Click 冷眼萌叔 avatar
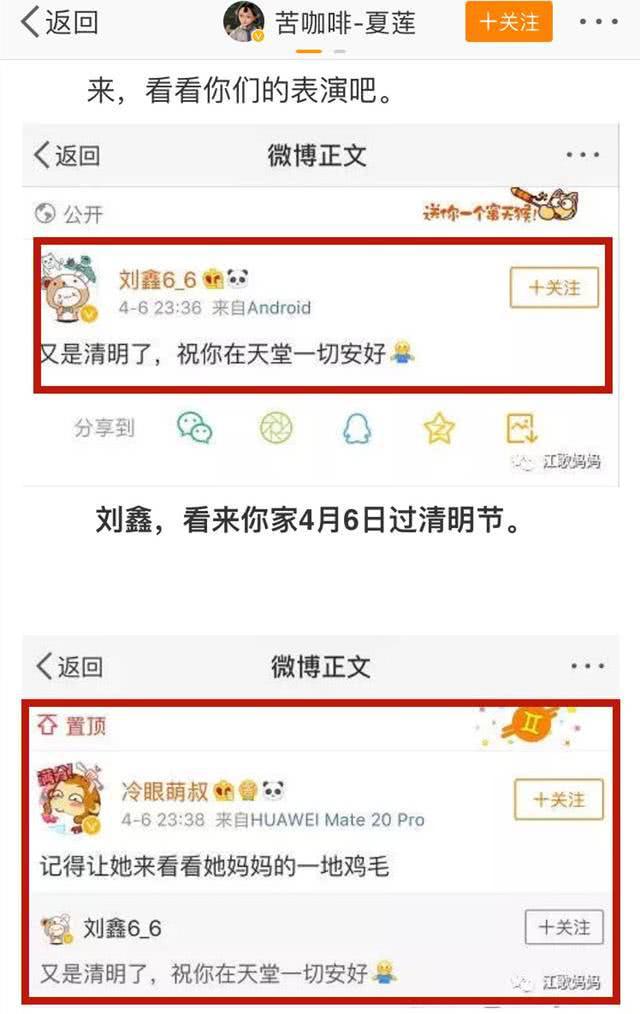Screen dimensions: 640x1014 [70, 799]
